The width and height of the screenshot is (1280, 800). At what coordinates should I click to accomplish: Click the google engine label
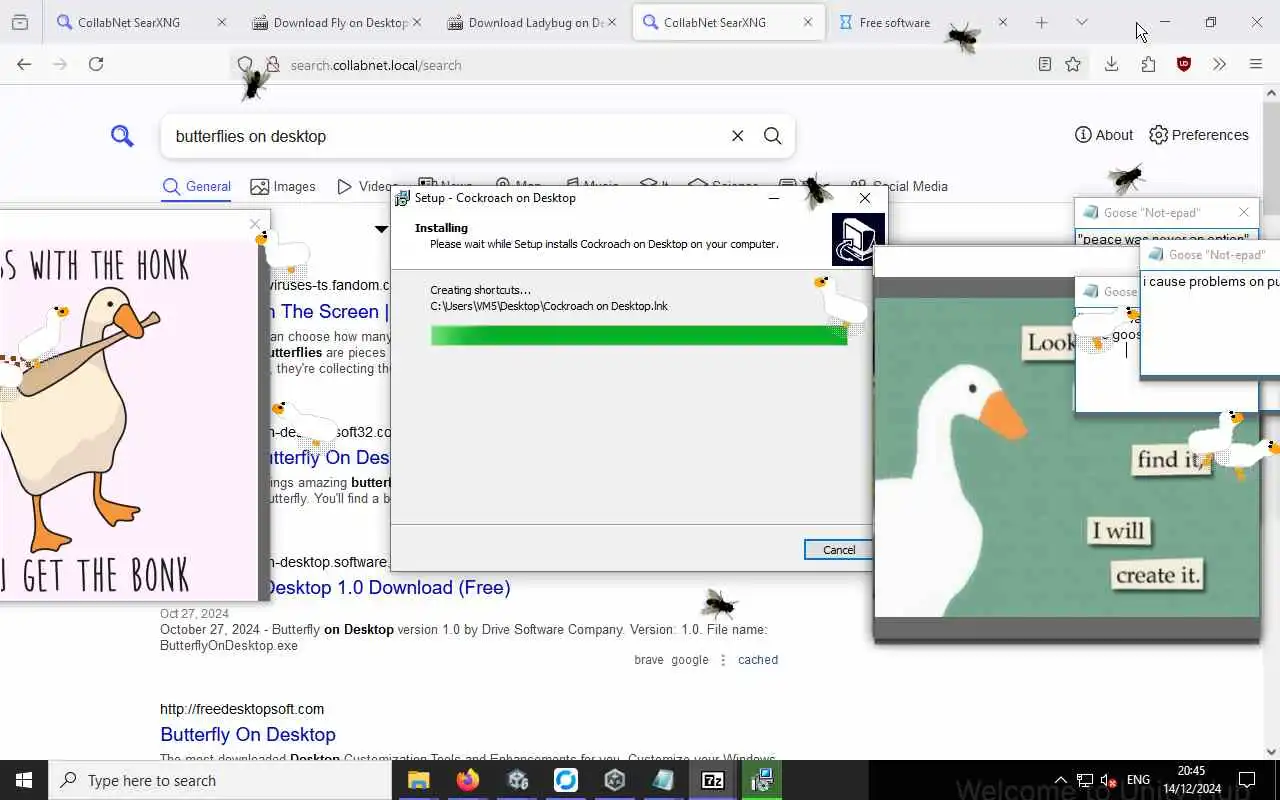[x=690, y=660]
